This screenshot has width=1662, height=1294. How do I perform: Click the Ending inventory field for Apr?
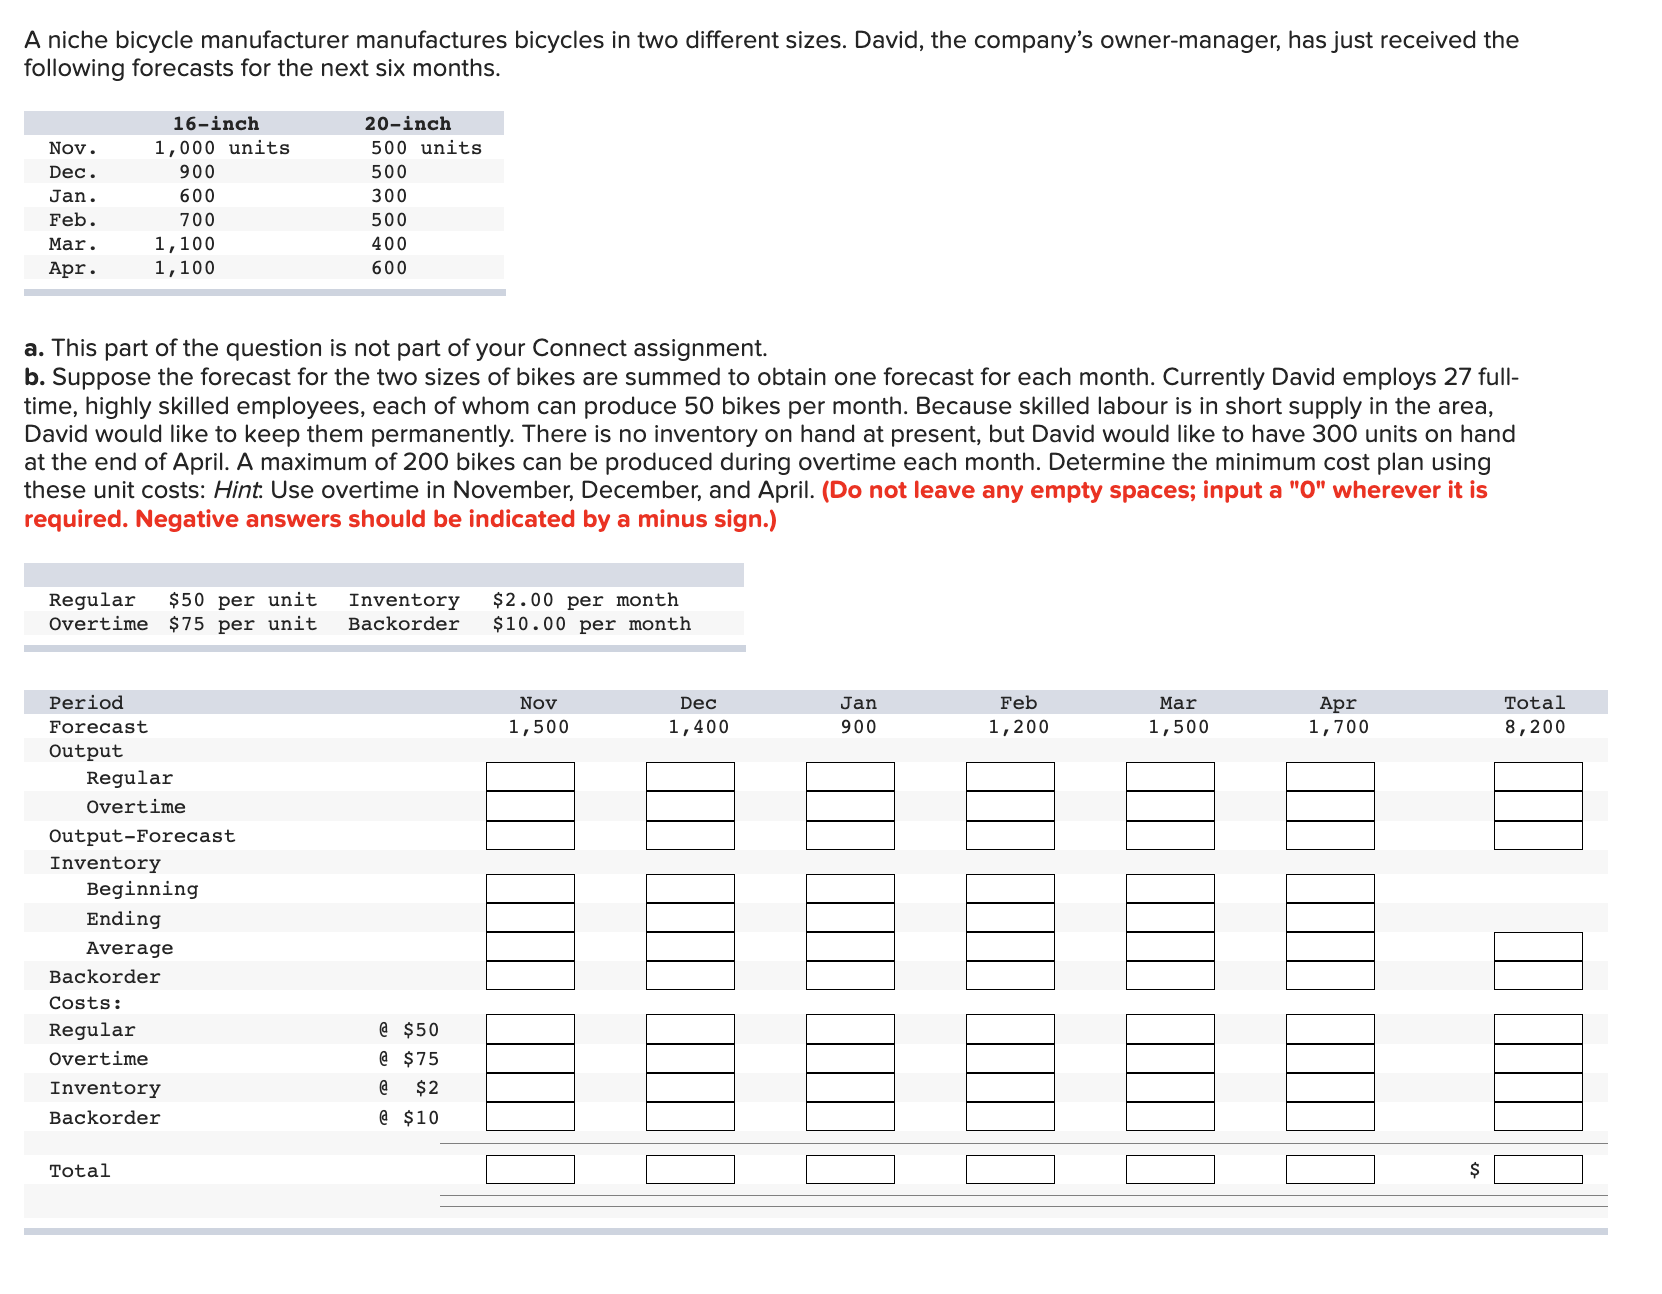click(1330, 918)
